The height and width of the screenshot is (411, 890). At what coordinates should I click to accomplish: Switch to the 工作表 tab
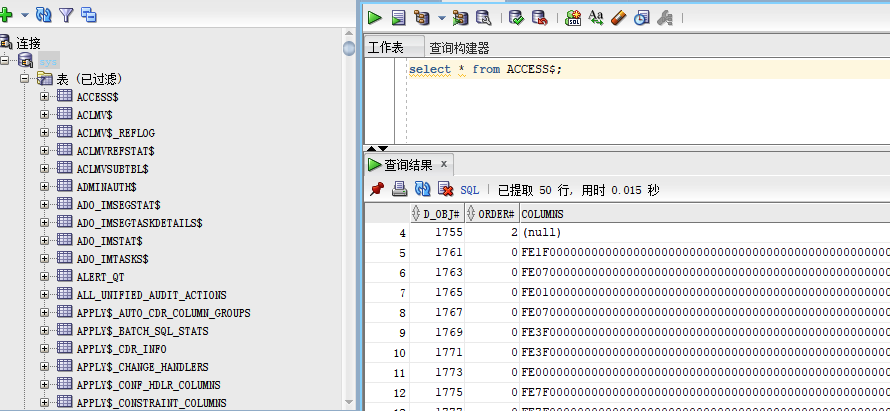click(x=385, y=47)
